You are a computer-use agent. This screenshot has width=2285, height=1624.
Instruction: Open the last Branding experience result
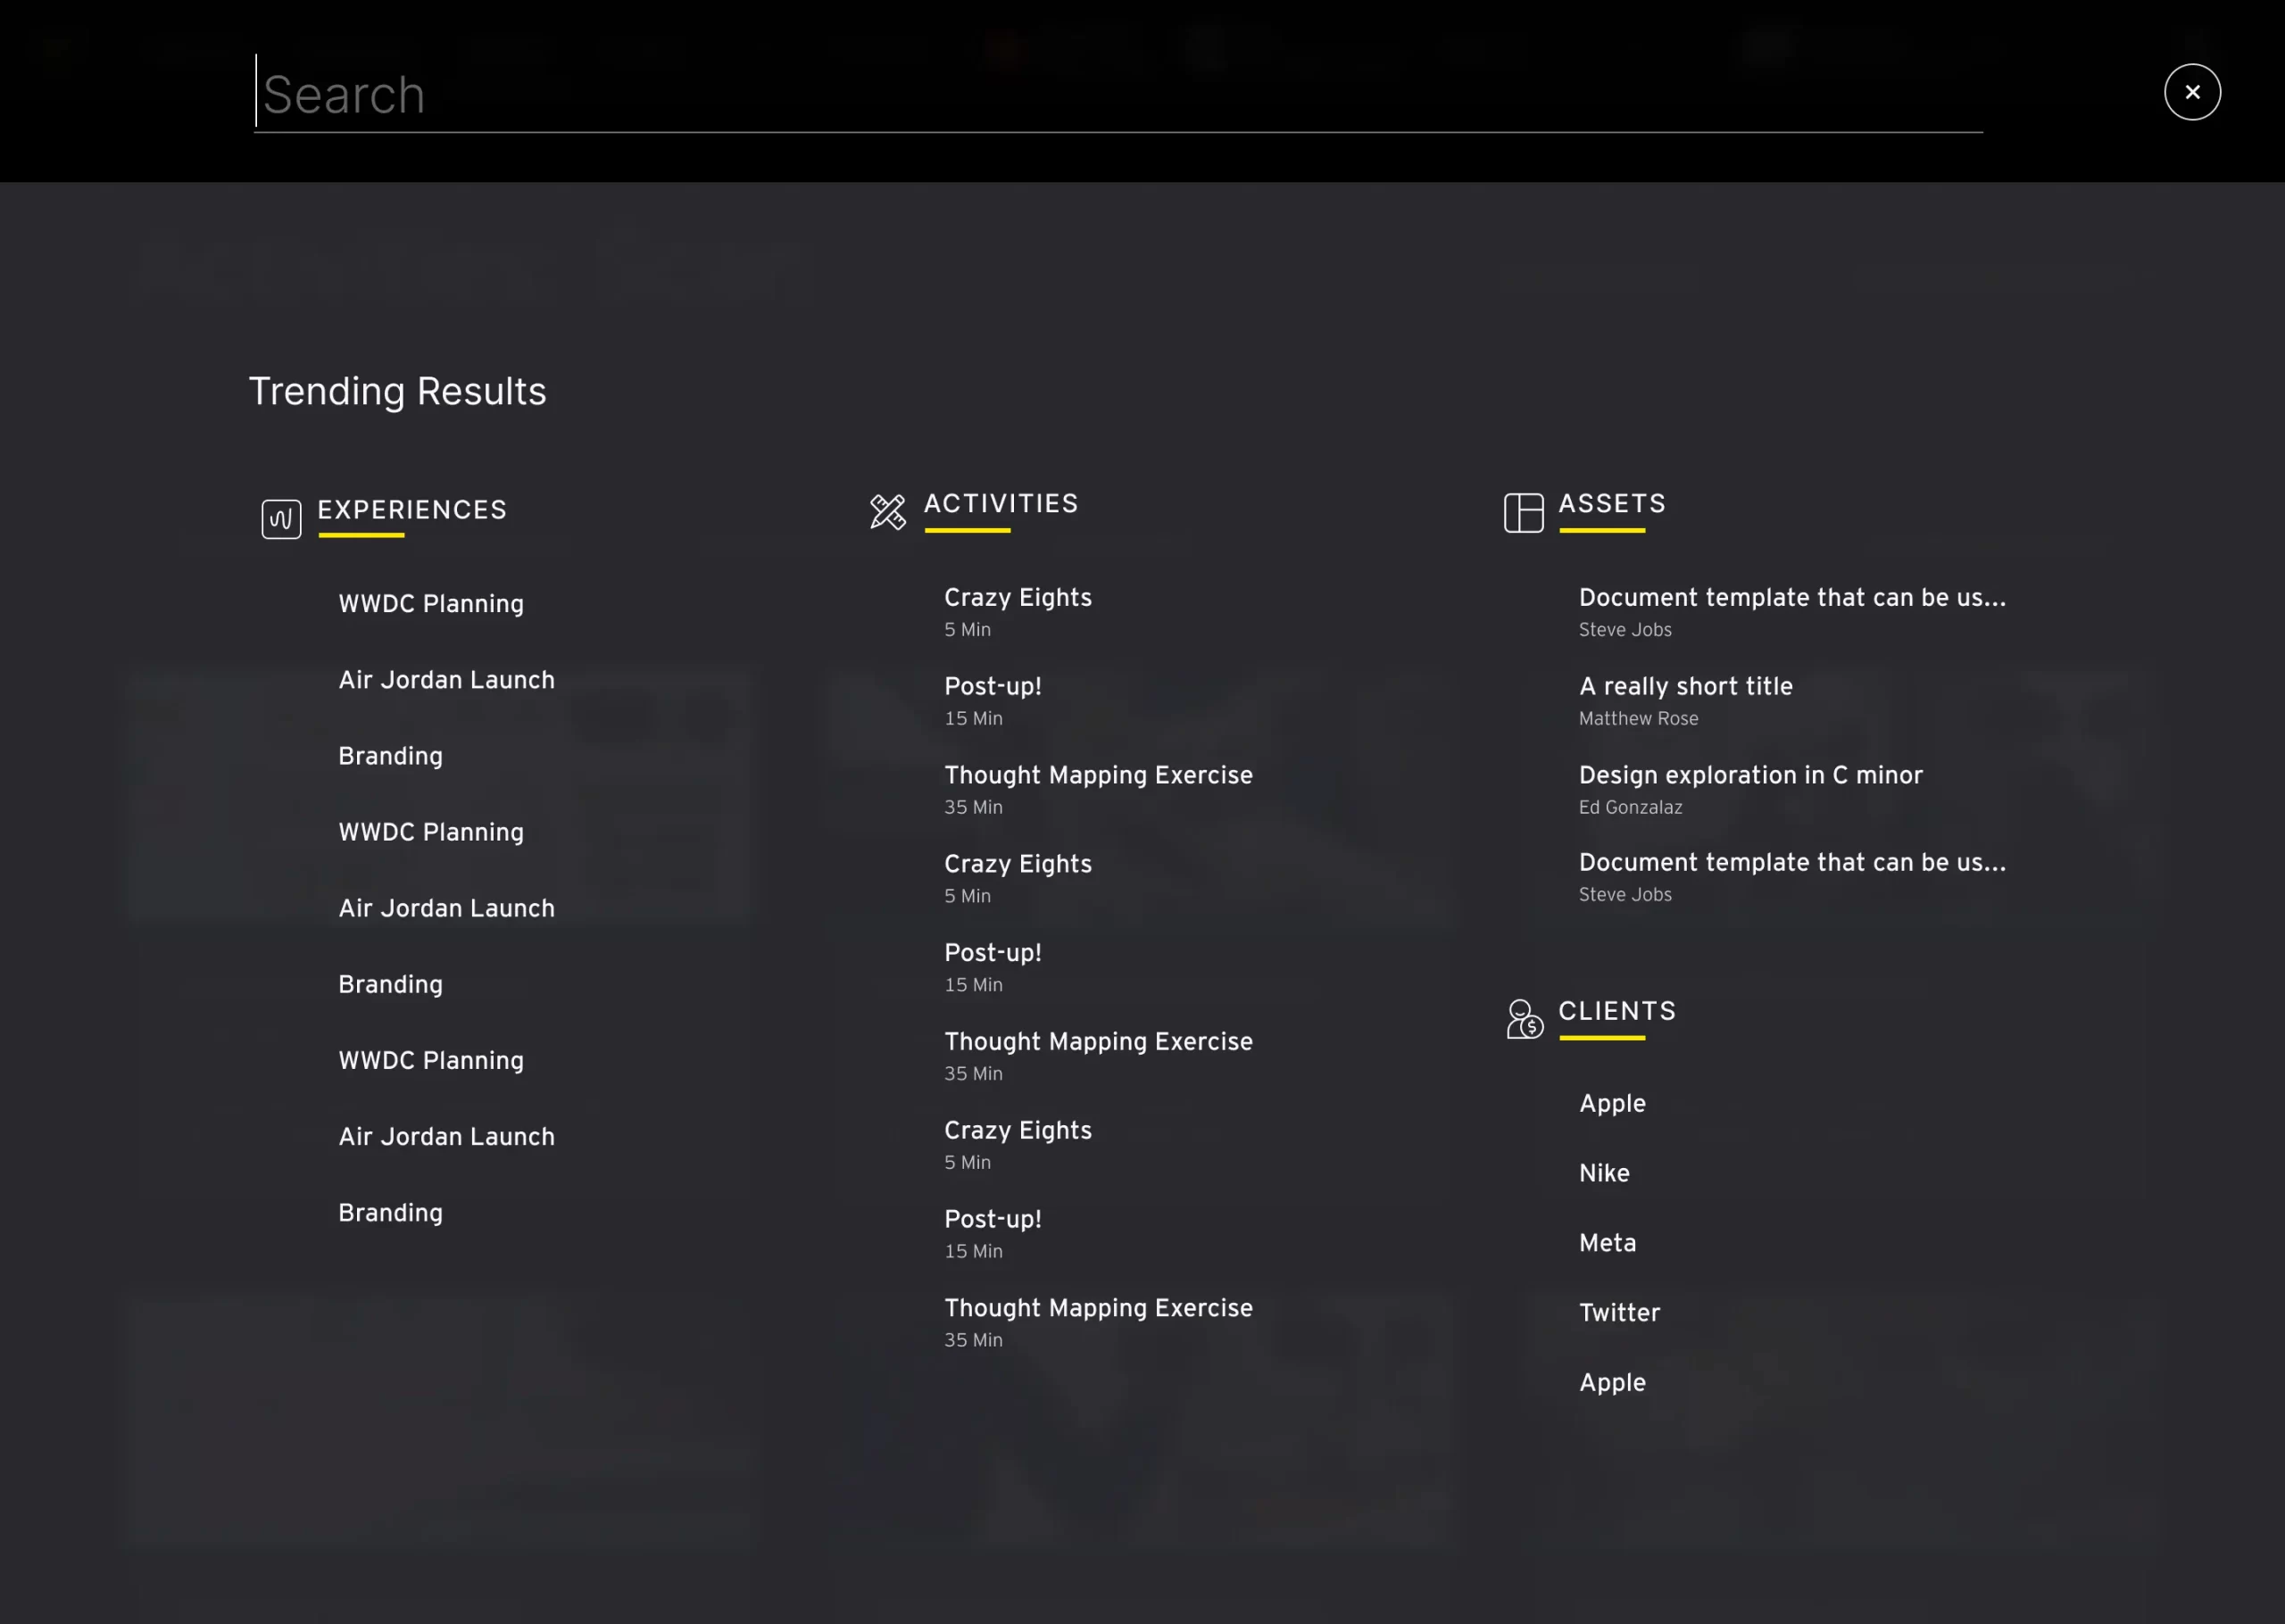click(390, 1212)
